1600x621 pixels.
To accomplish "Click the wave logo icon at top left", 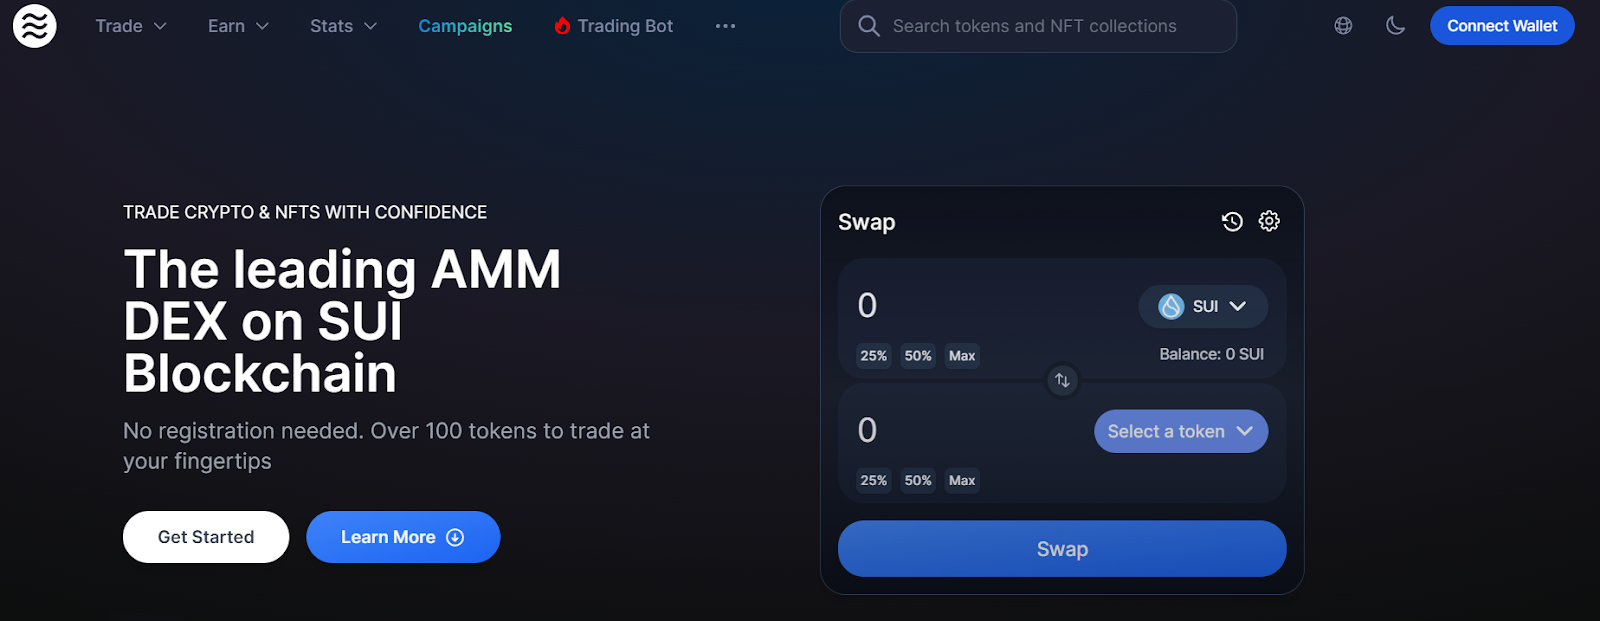I will pyautogui.click(x=35, y=26).
